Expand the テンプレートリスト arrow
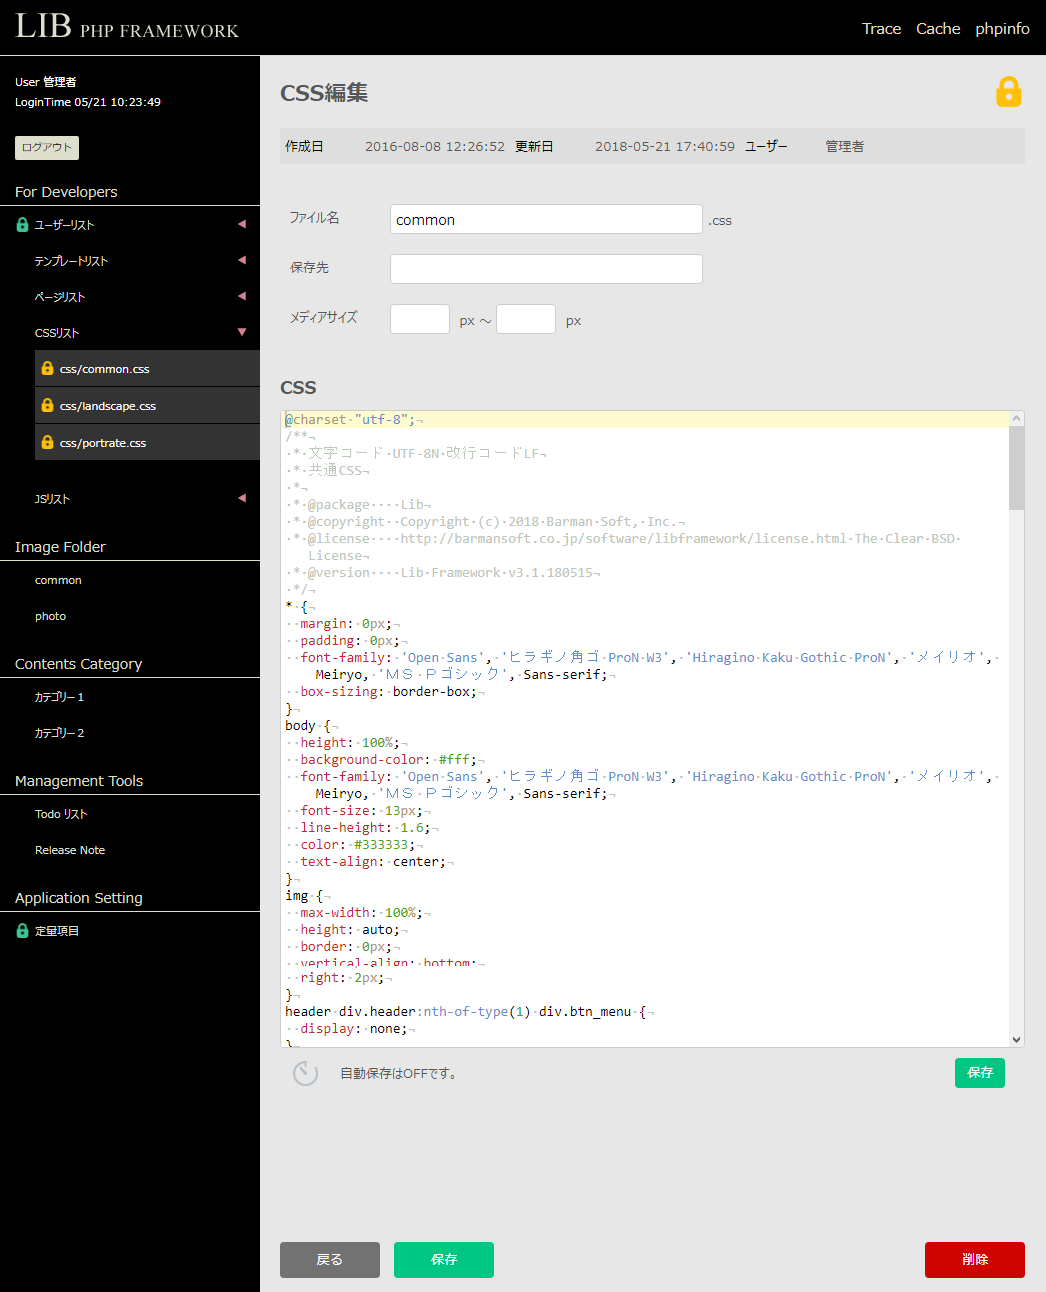This screenshot has height=1292, width=1046. (241, 260)
